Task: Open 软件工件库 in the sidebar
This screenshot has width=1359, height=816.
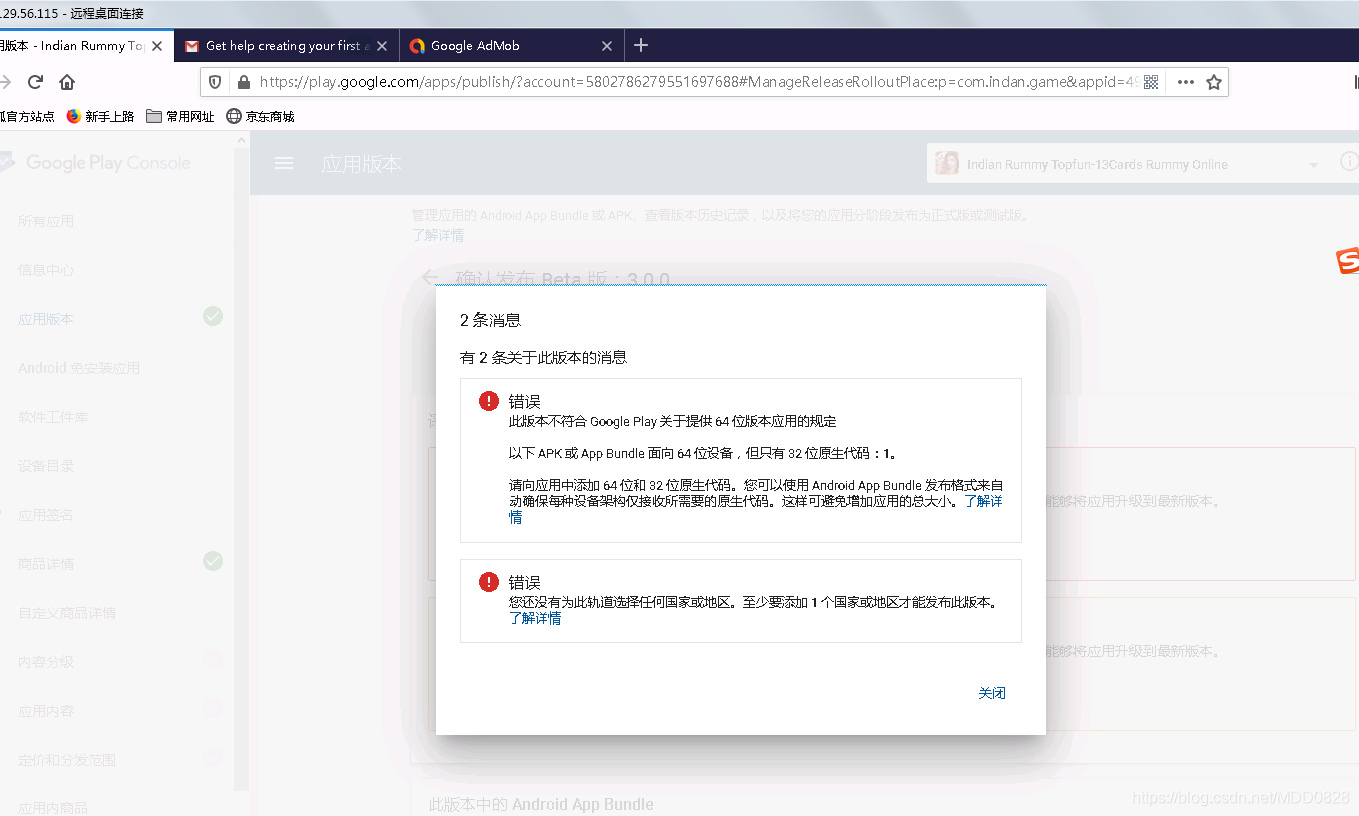Action: pos(53,417)
